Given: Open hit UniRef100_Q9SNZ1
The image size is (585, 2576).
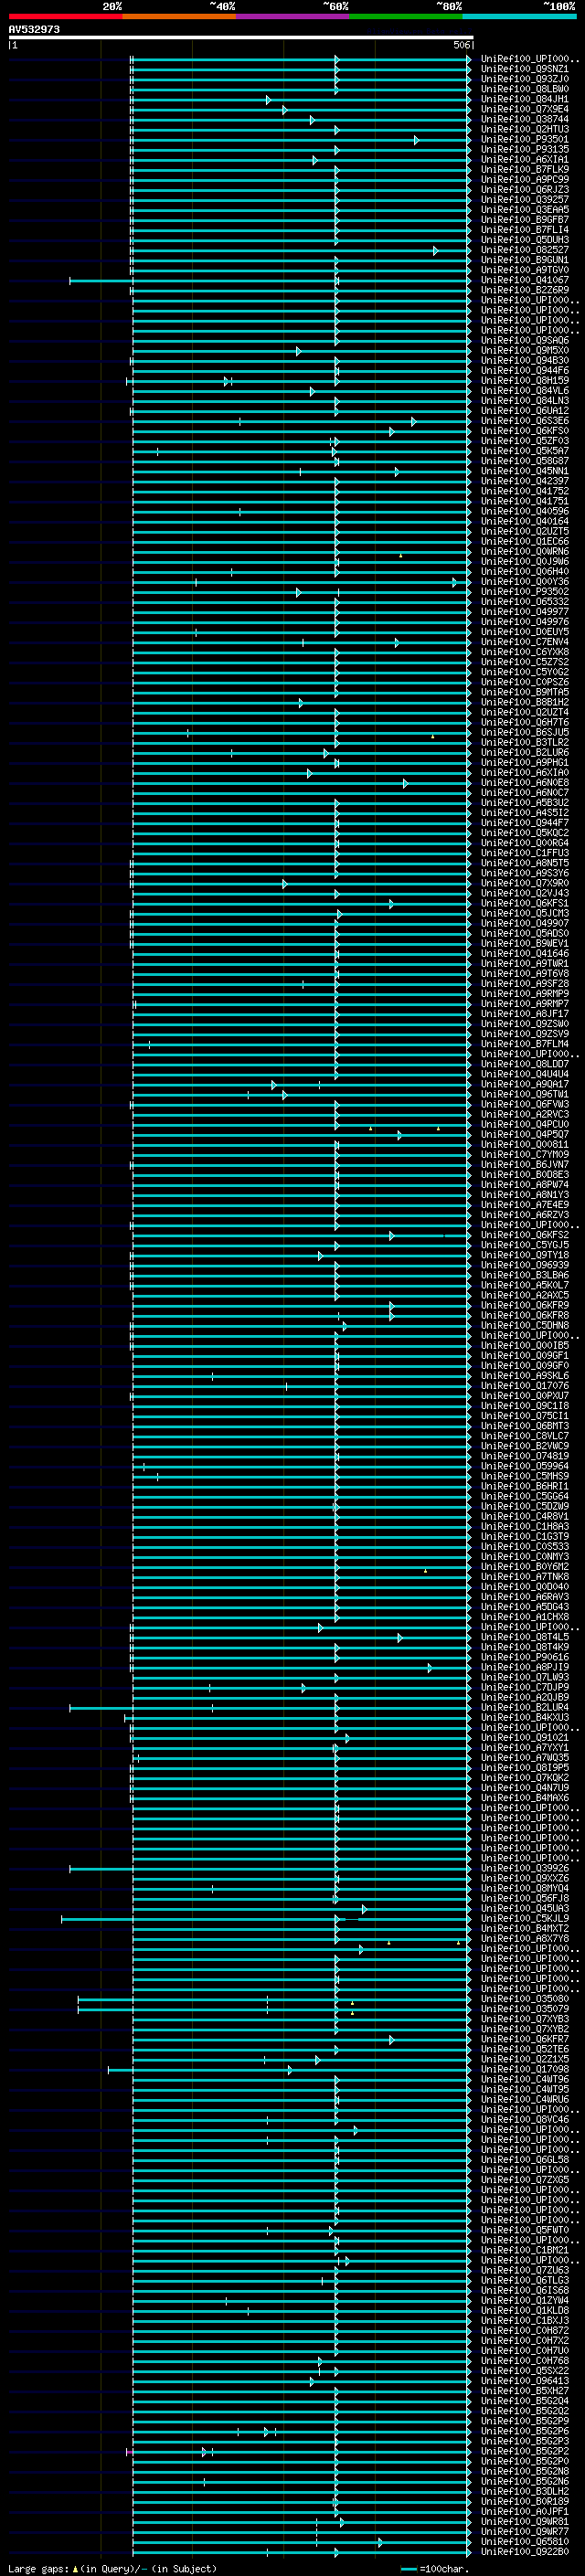Looking at the screenshot, I should tap(525, 69).
